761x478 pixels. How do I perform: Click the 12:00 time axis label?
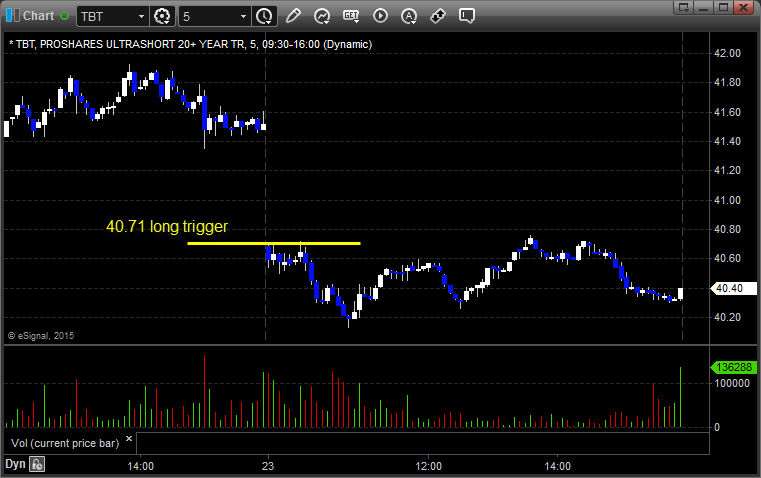click(429, 466)
